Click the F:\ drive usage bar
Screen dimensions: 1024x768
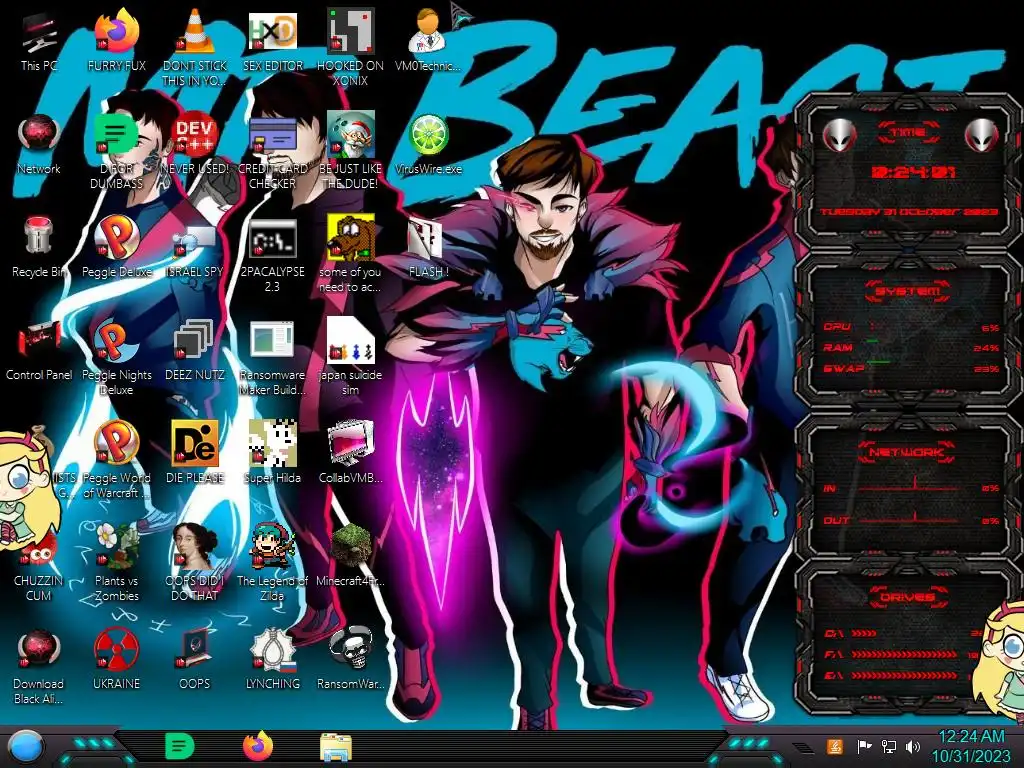904,654
